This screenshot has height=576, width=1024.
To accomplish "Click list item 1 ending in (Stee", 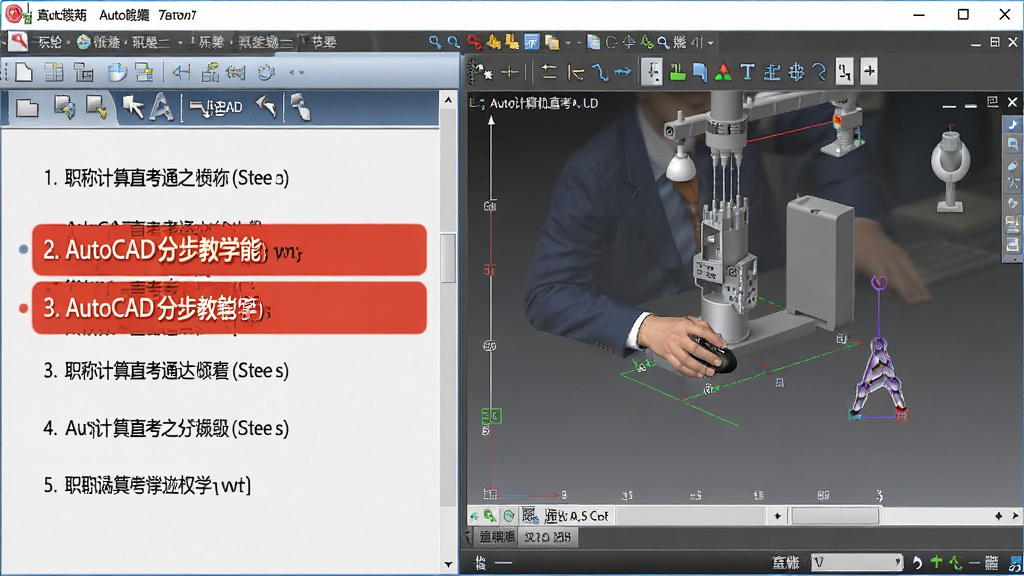I will click(x=166, y=178).
